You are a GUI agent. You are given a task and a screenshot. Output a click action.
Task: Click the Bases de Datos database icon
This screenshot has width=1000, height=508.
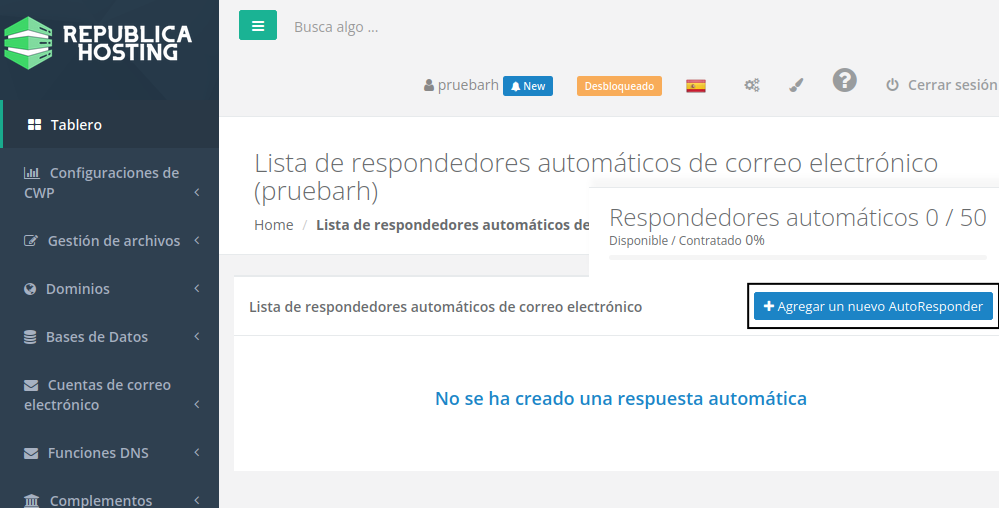30,337
